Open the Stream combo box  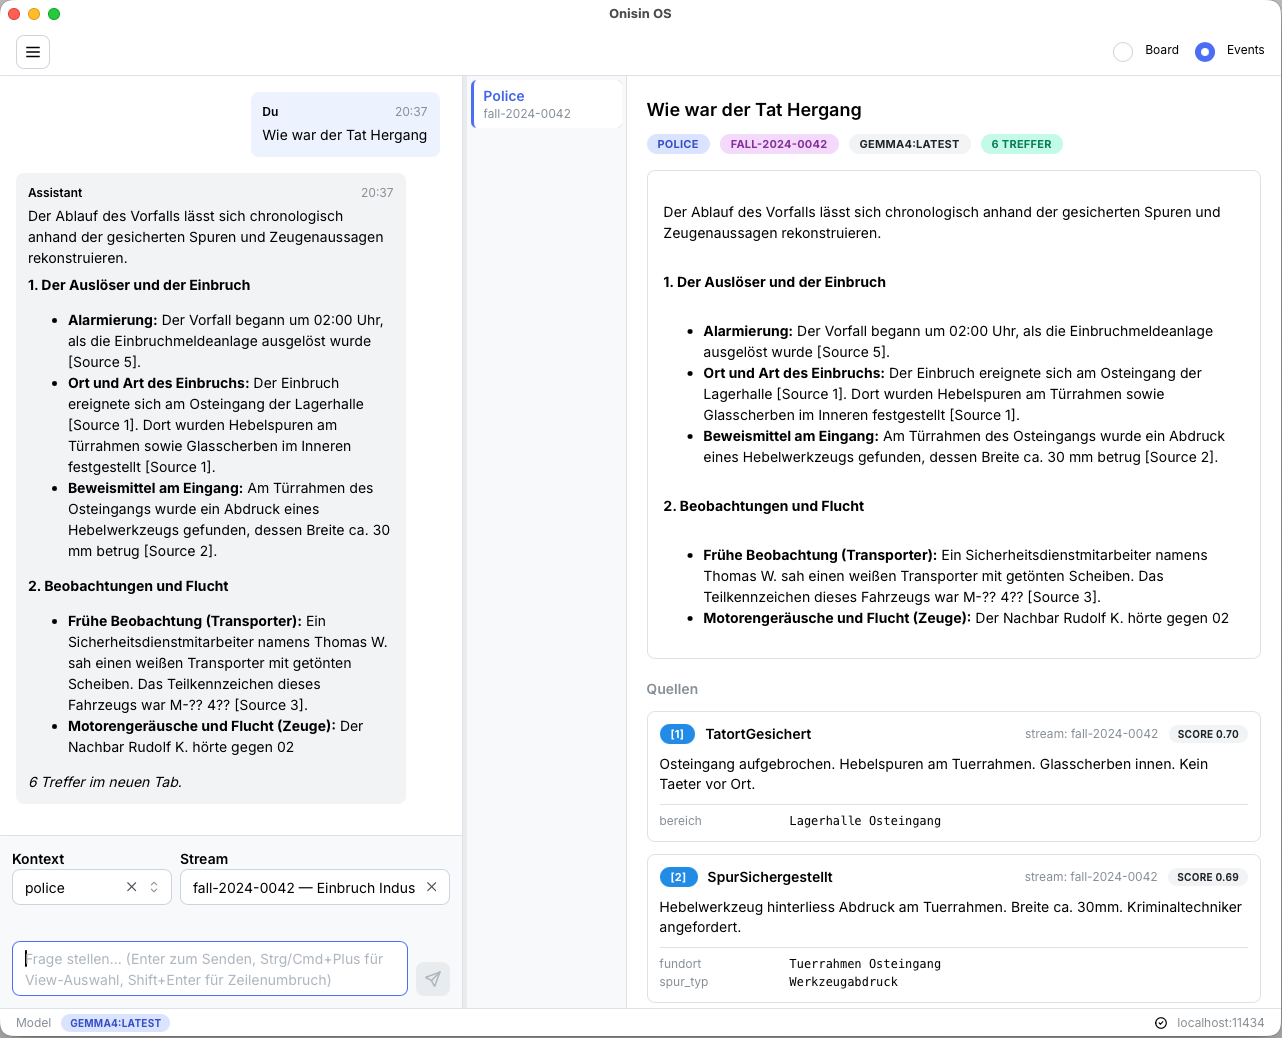(x=315, y=887)
